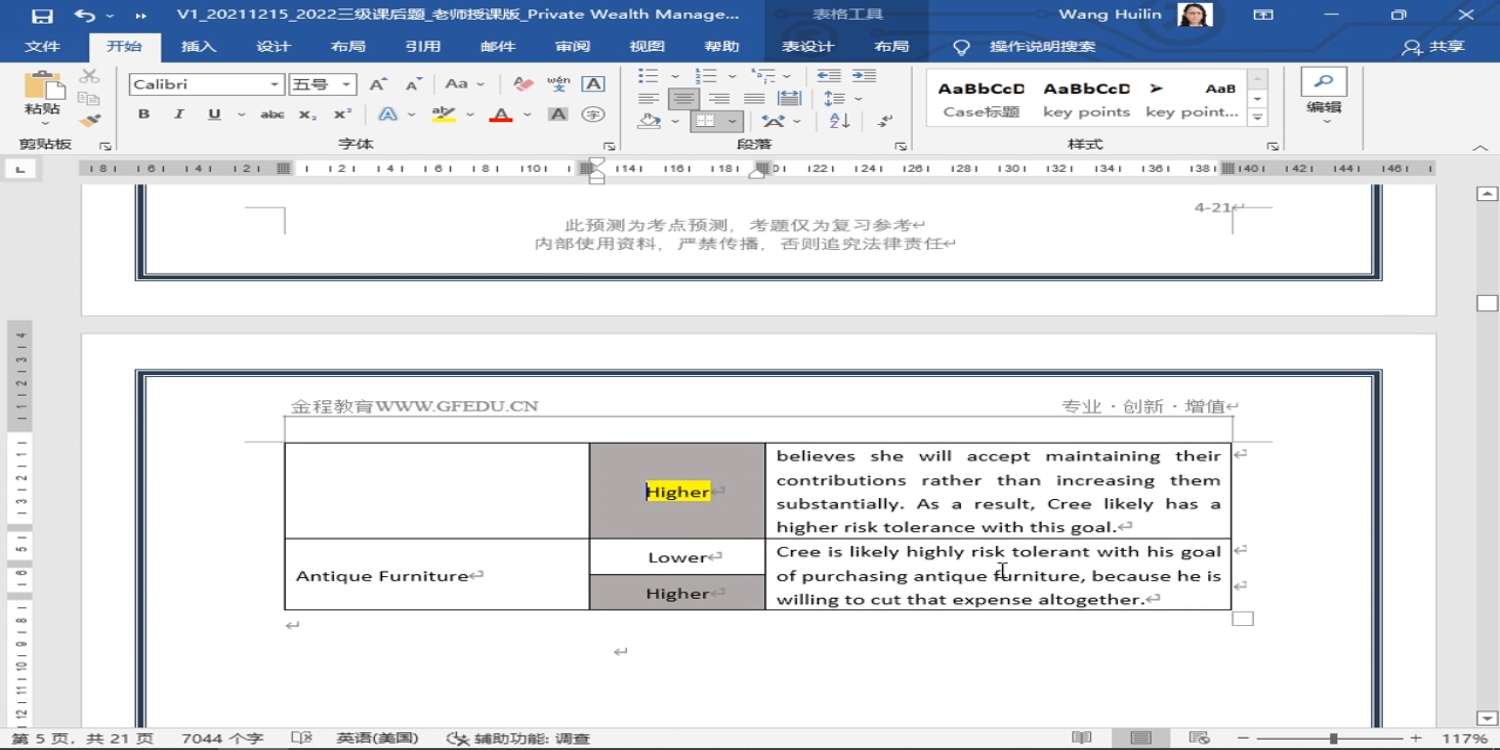Click the Subscript x₂ icon
1500x750 pixels.
point(308,115)
